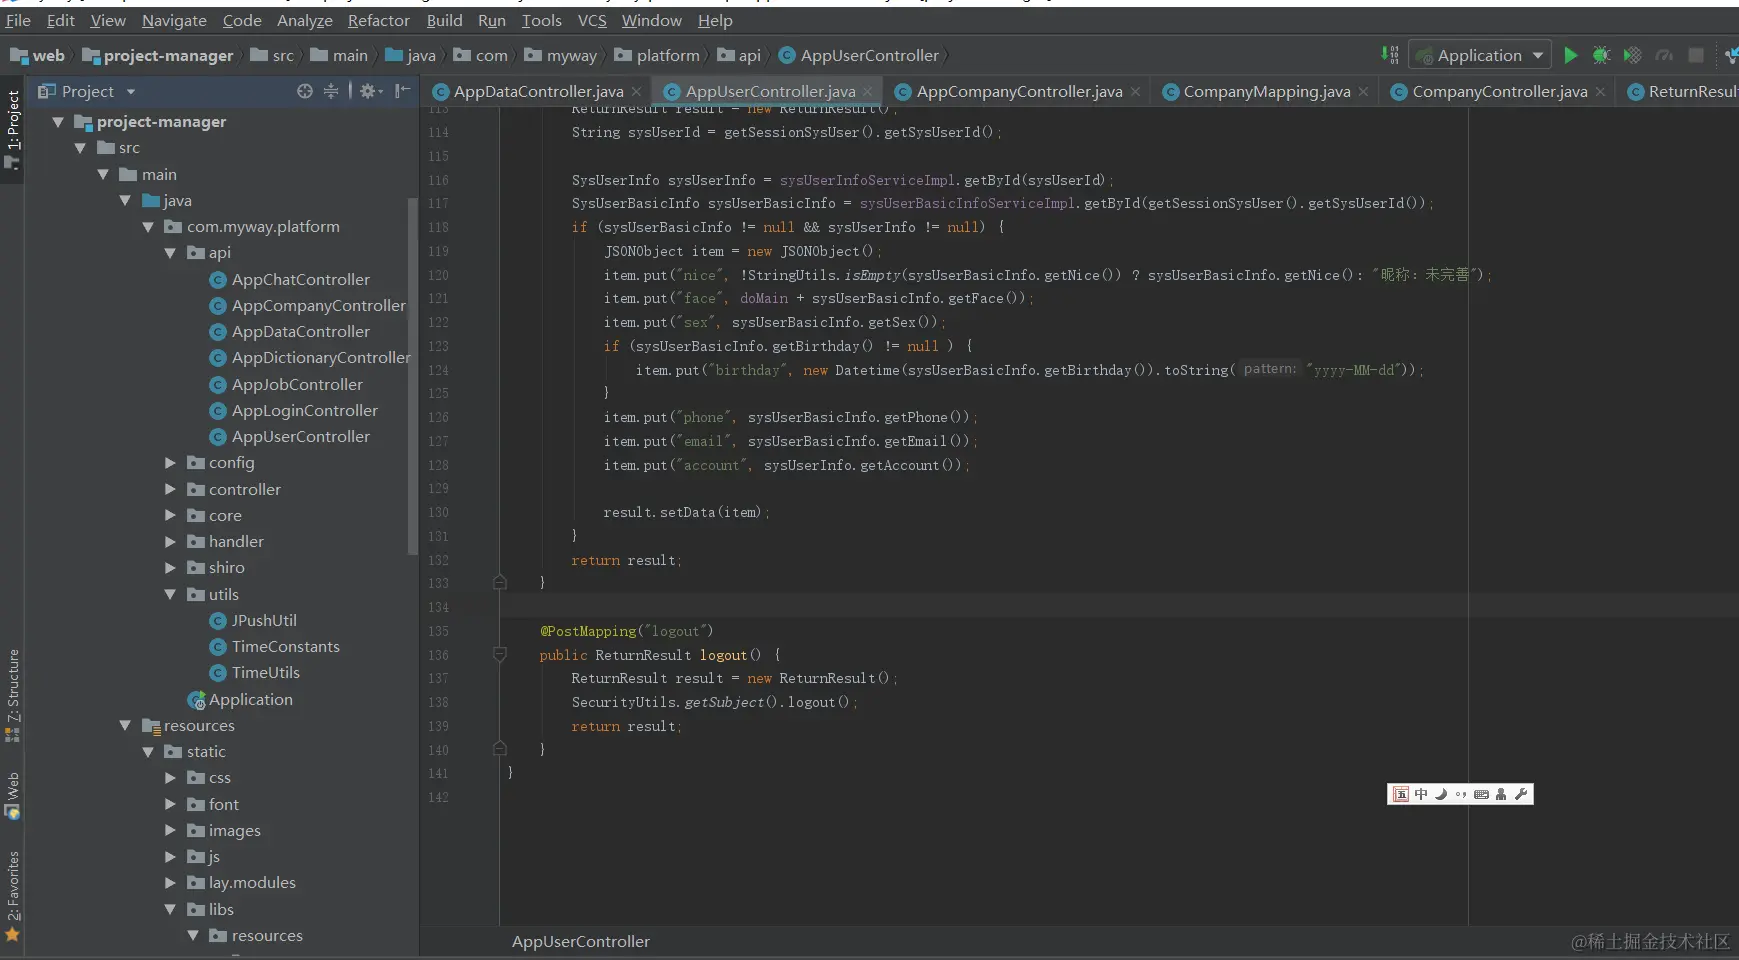Open the soft keyboard from IME bar
Image resolution: width=1739 pixels, height=960 pixels.
pos(1481,794)
